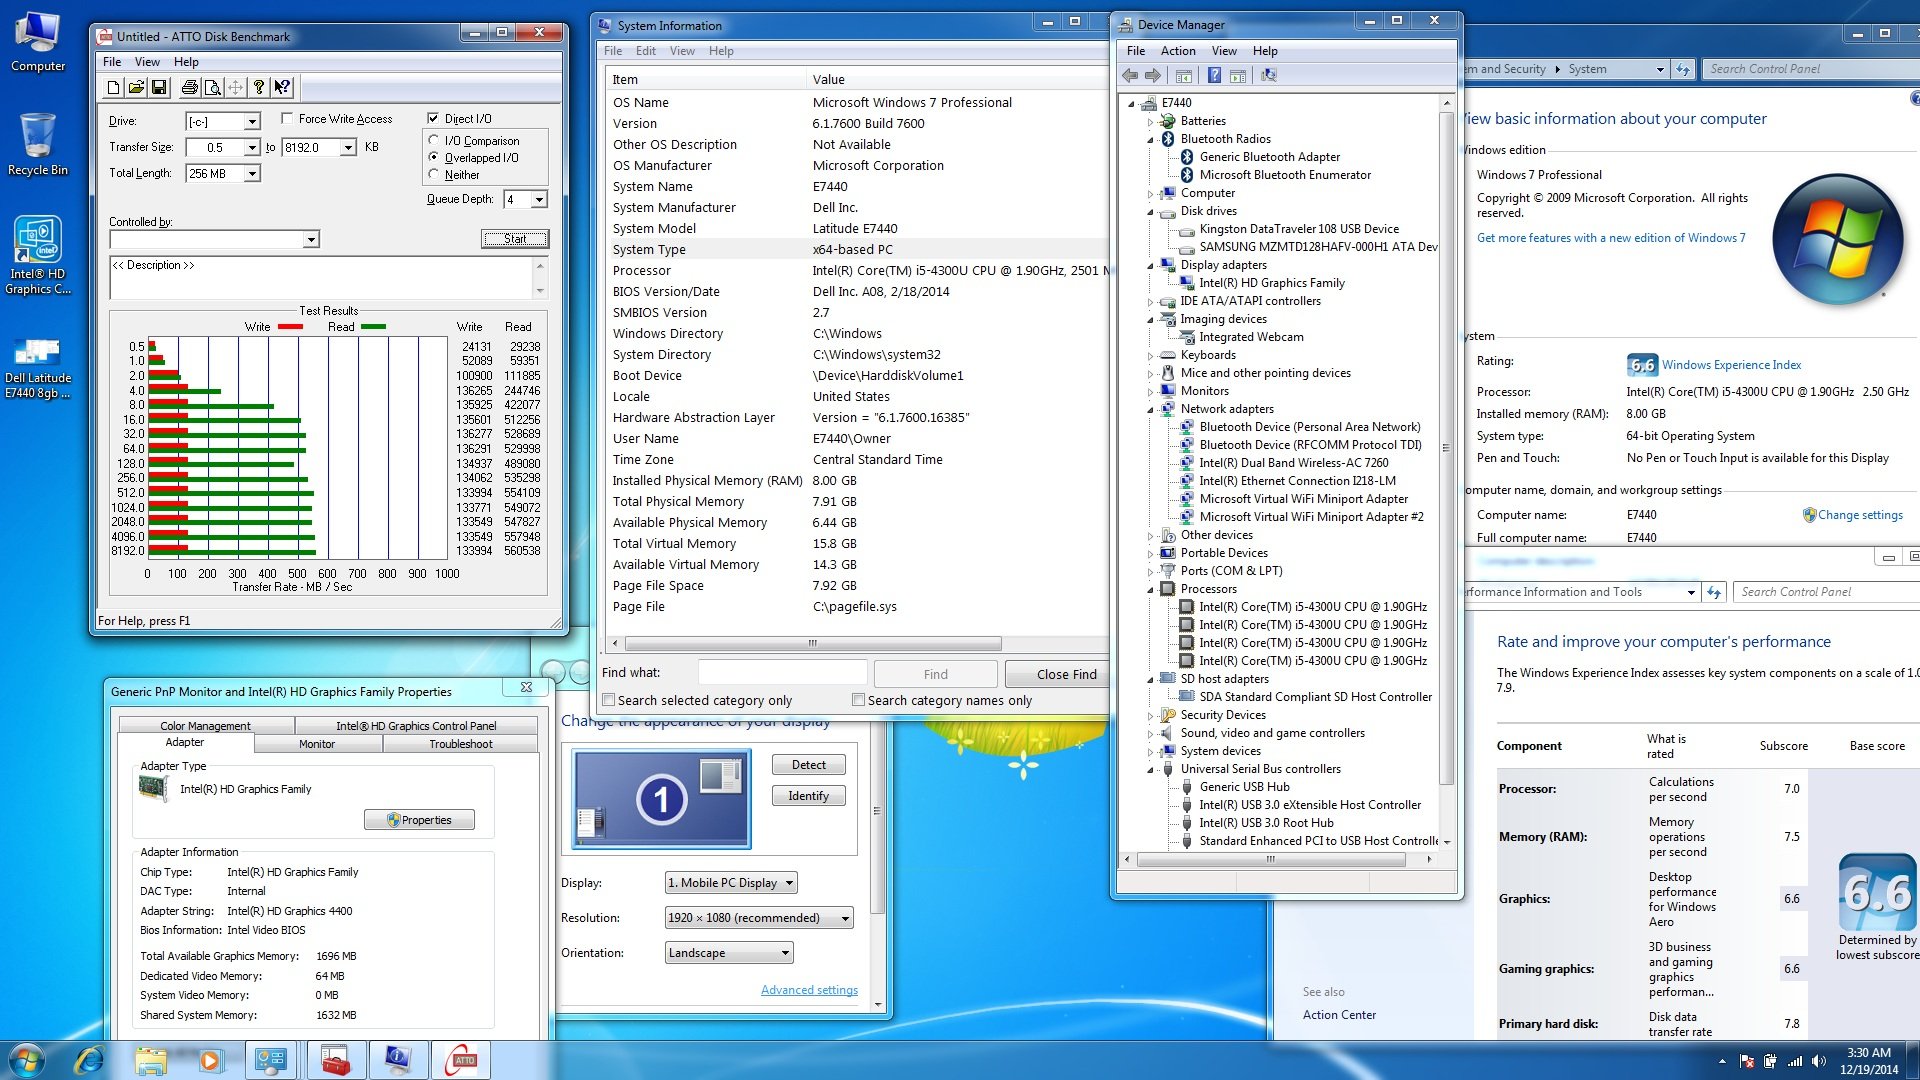Viewport: 1920px width, 1080px height.
Task: Click the Find what input field
Action: 782,673
